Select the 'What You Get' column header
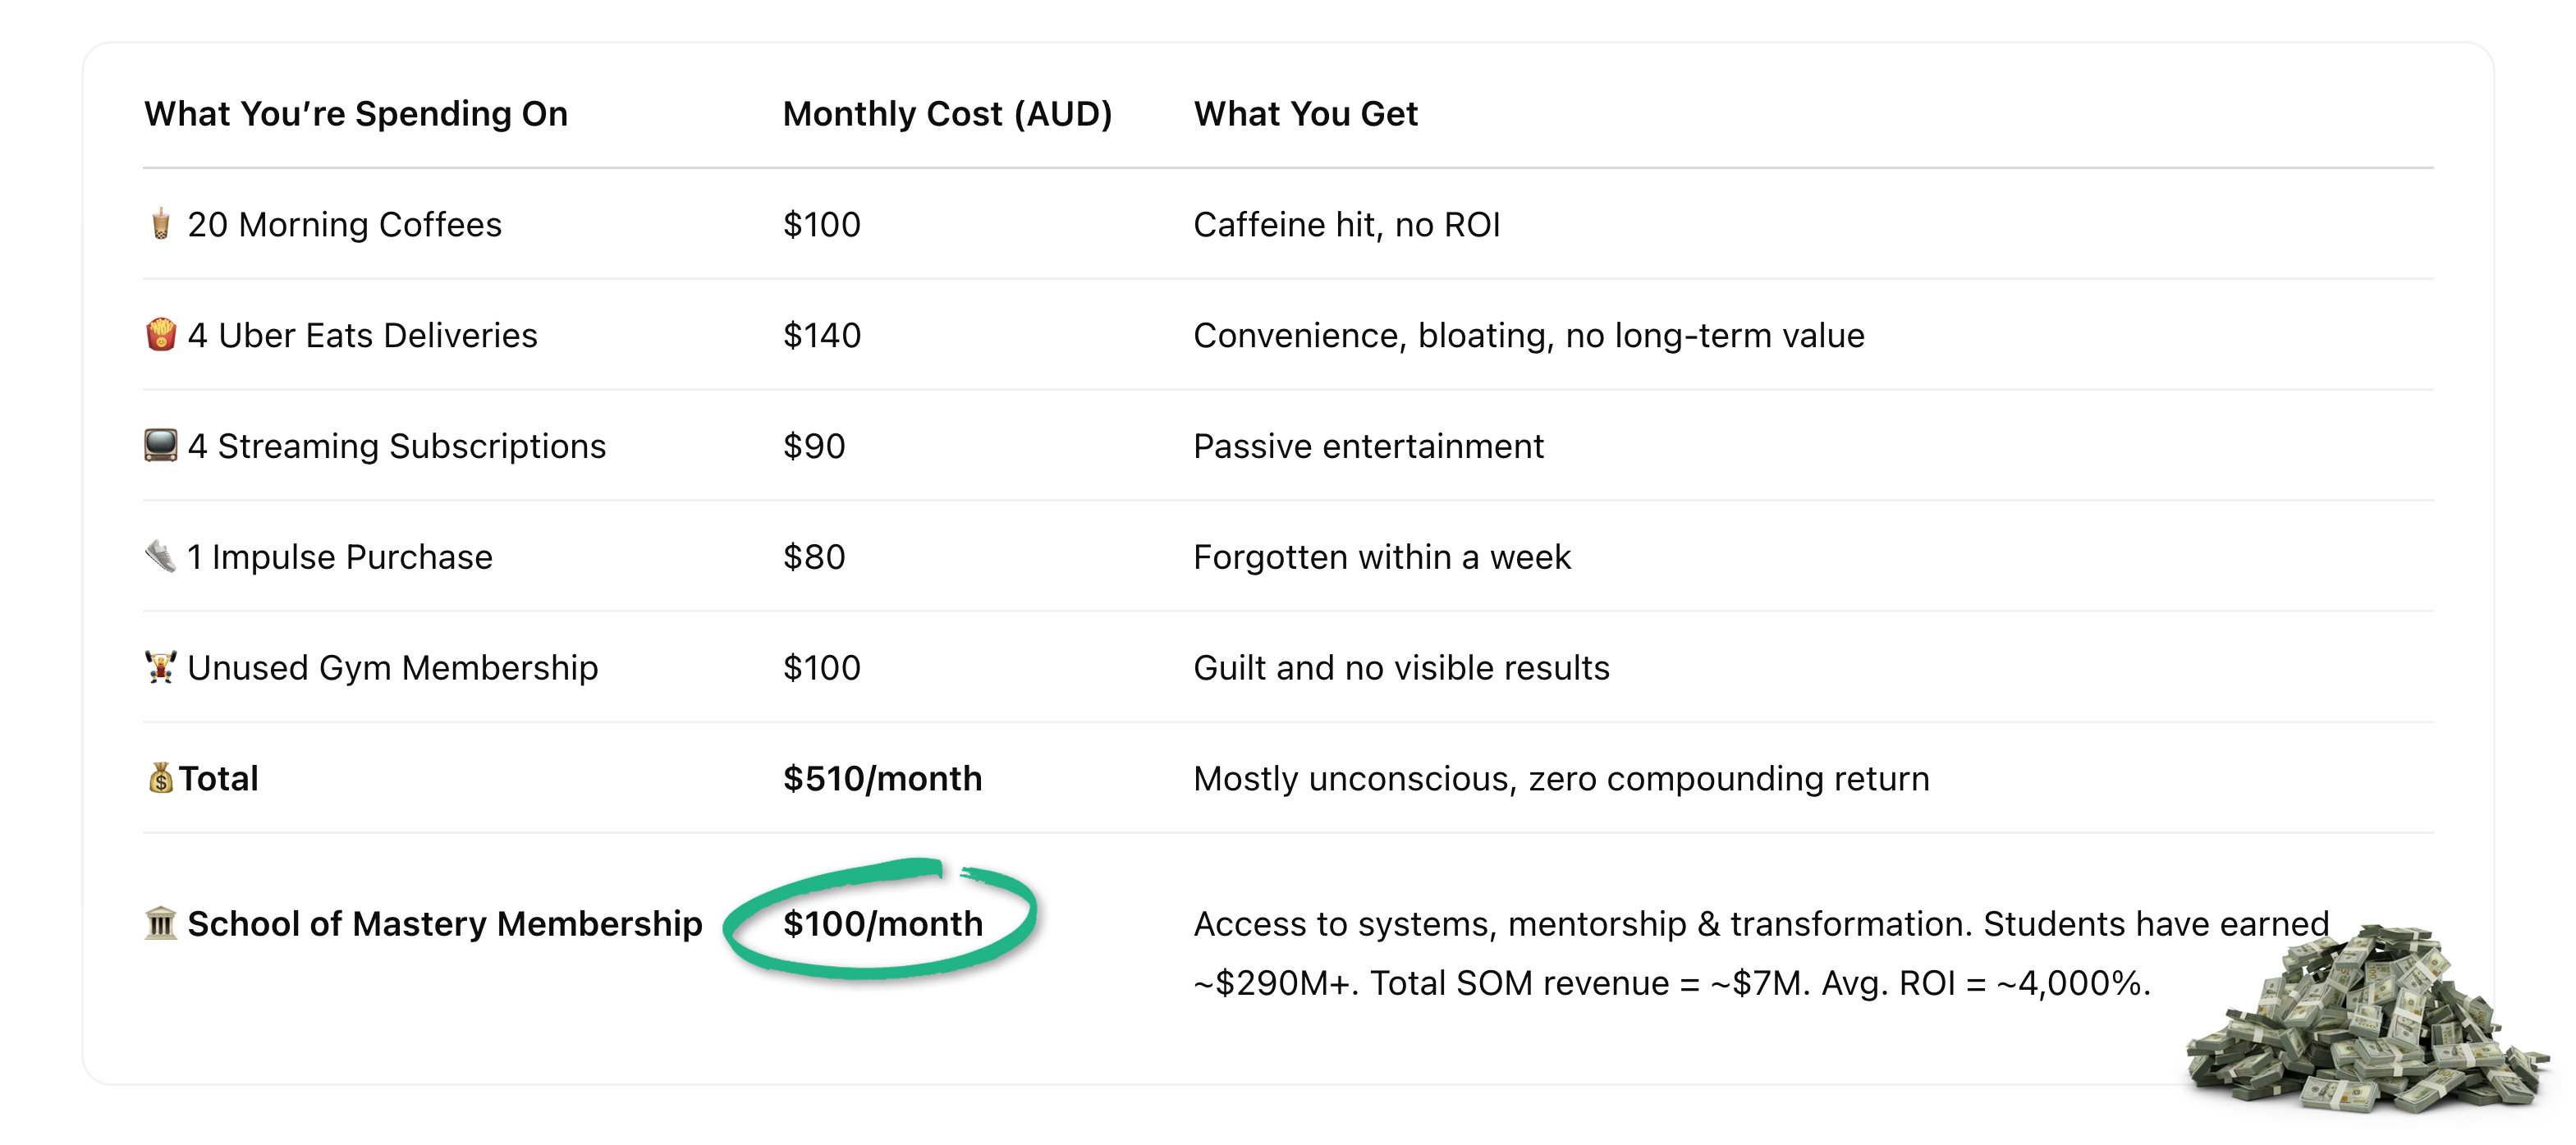 tap(1305, 114)
